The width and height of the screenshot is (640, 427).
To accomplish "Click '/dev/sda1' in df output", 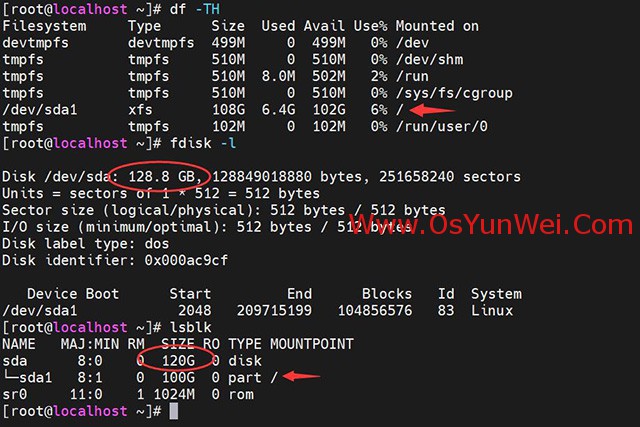I will 40,110.
